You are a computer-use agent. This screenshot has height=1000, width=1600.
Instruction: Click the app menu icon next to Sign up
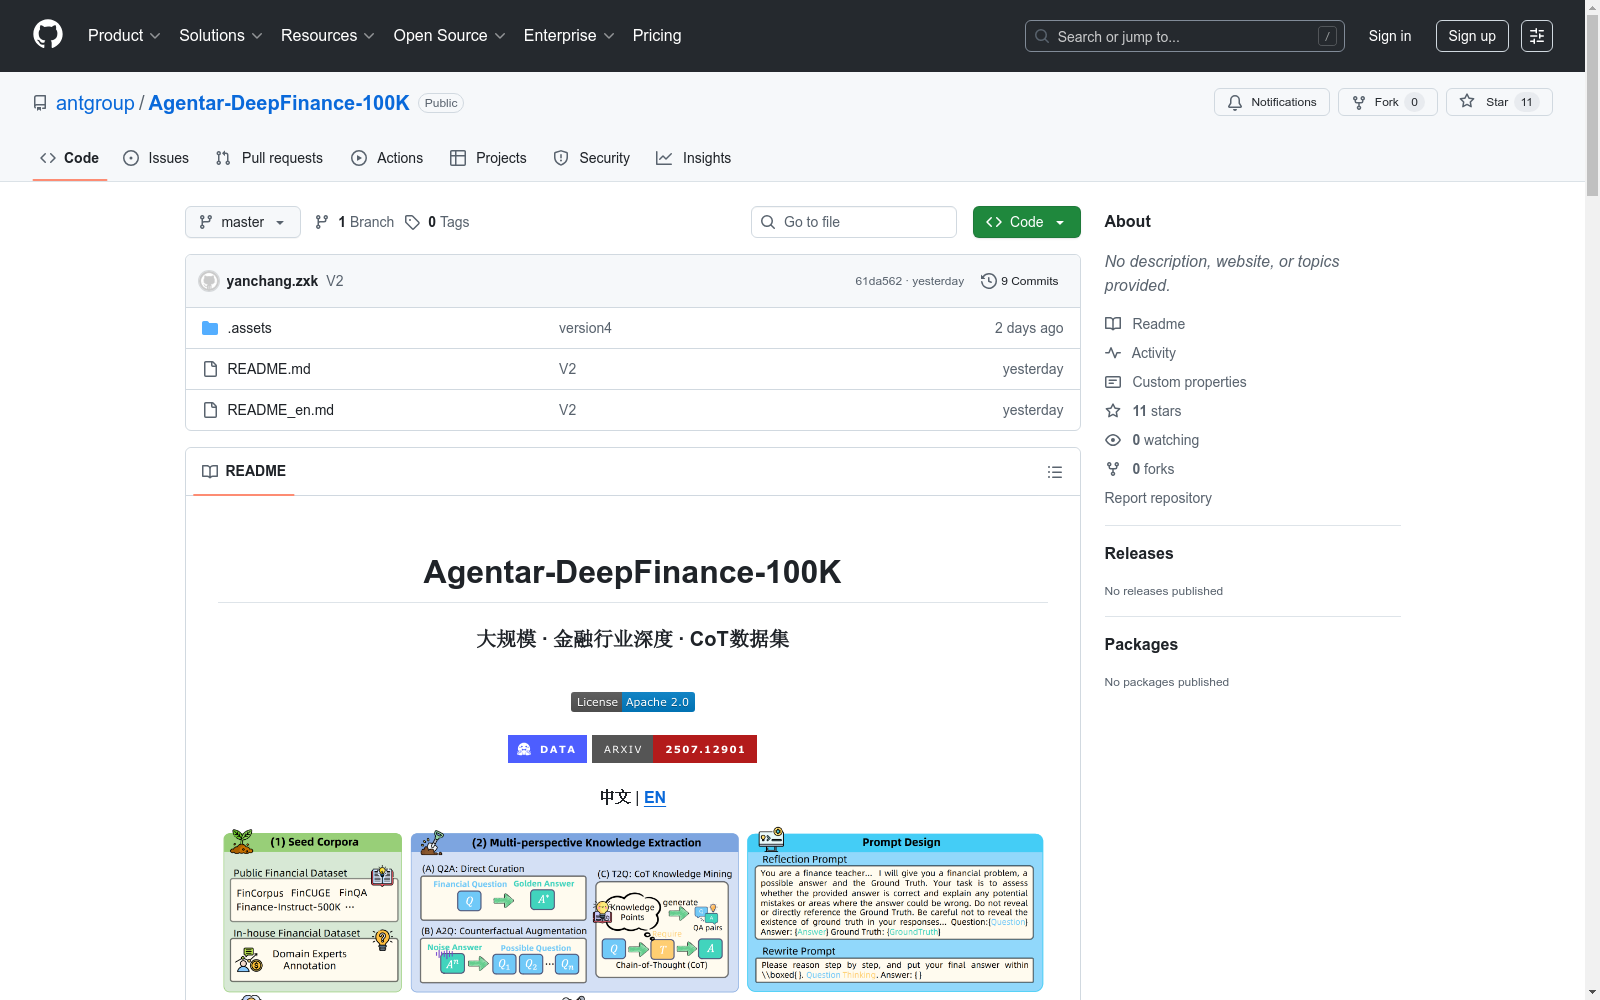coord(1537,36)
